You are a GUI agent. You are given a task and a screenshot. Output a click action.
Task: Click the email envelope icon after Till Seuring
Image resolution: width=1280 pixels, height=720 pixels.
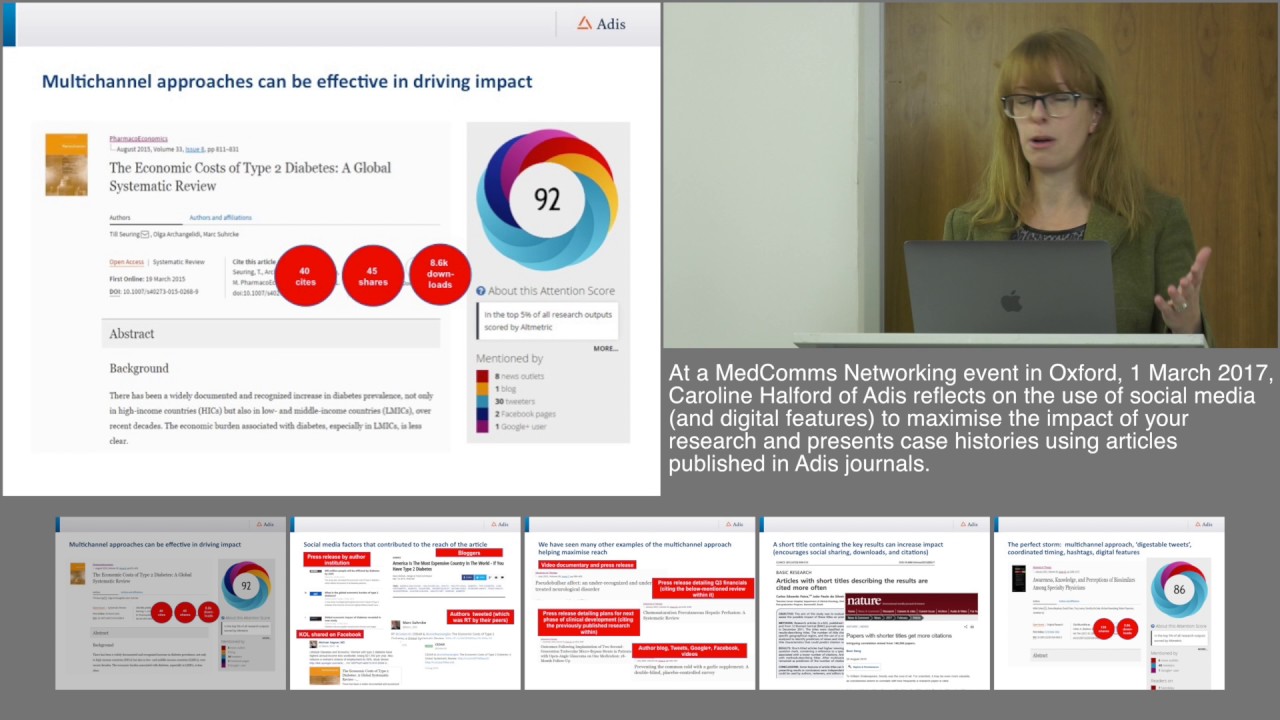coord(144,234)
